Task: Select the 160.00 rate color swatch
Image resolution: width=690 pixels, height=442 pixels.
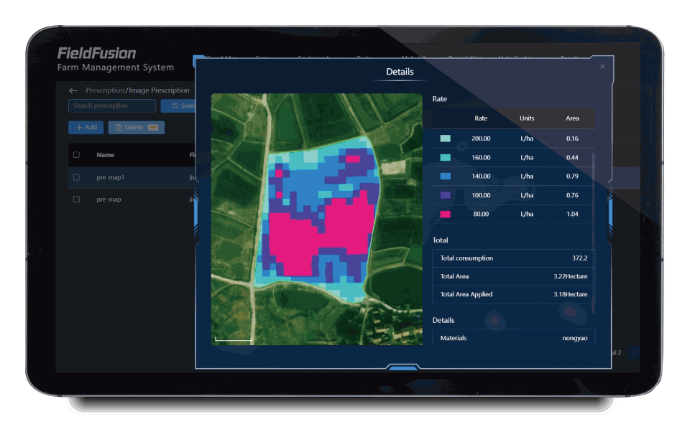Action: pyautogui.click(x=446, y=158)
